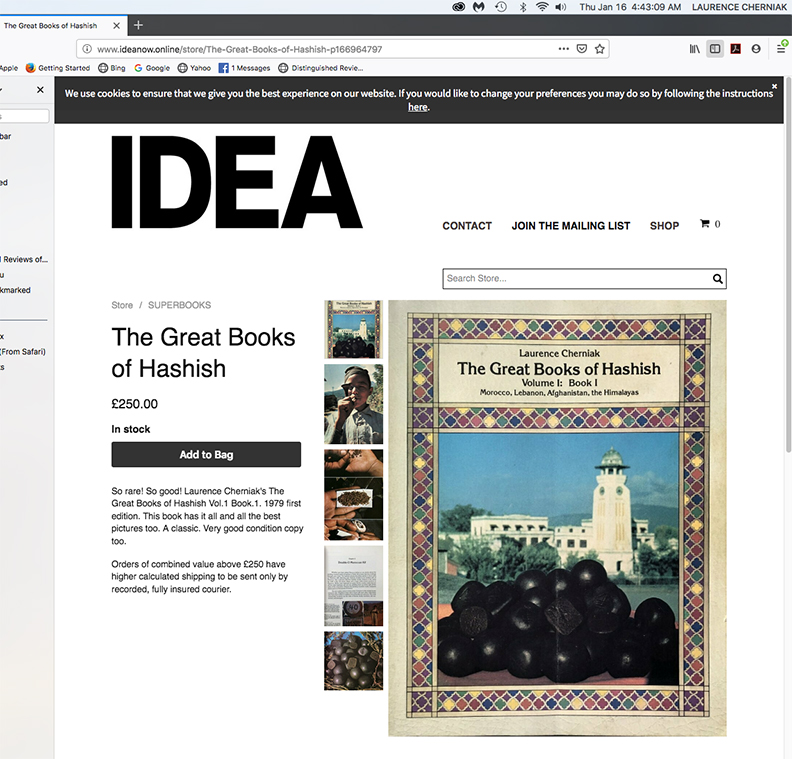The height and width of the screenshot is (759, 792).
Task: Open the CONTACT menu item
Action: pyautogui.click(x=467, y=226)
